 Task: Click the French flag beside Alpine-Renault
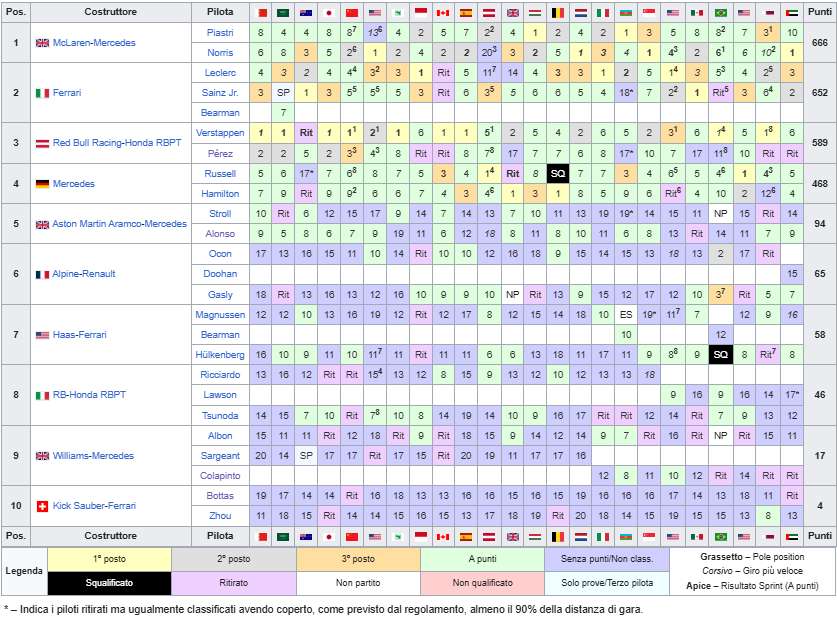pos(42,274)
